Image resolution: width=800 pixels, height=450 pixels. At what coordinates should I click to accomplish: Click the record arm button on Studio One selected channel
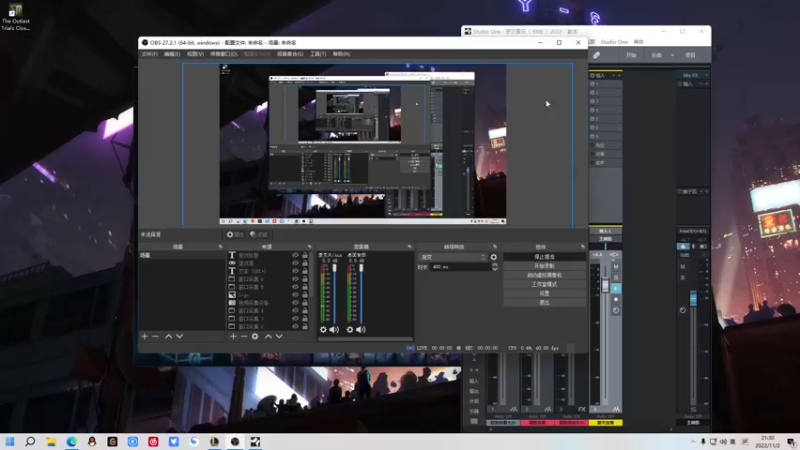[x=616, y=299]
